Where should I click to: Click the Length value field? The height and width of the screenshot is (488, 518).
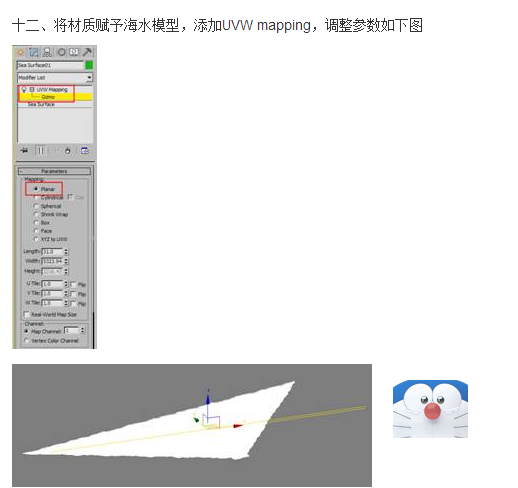(x=52, y=252)
